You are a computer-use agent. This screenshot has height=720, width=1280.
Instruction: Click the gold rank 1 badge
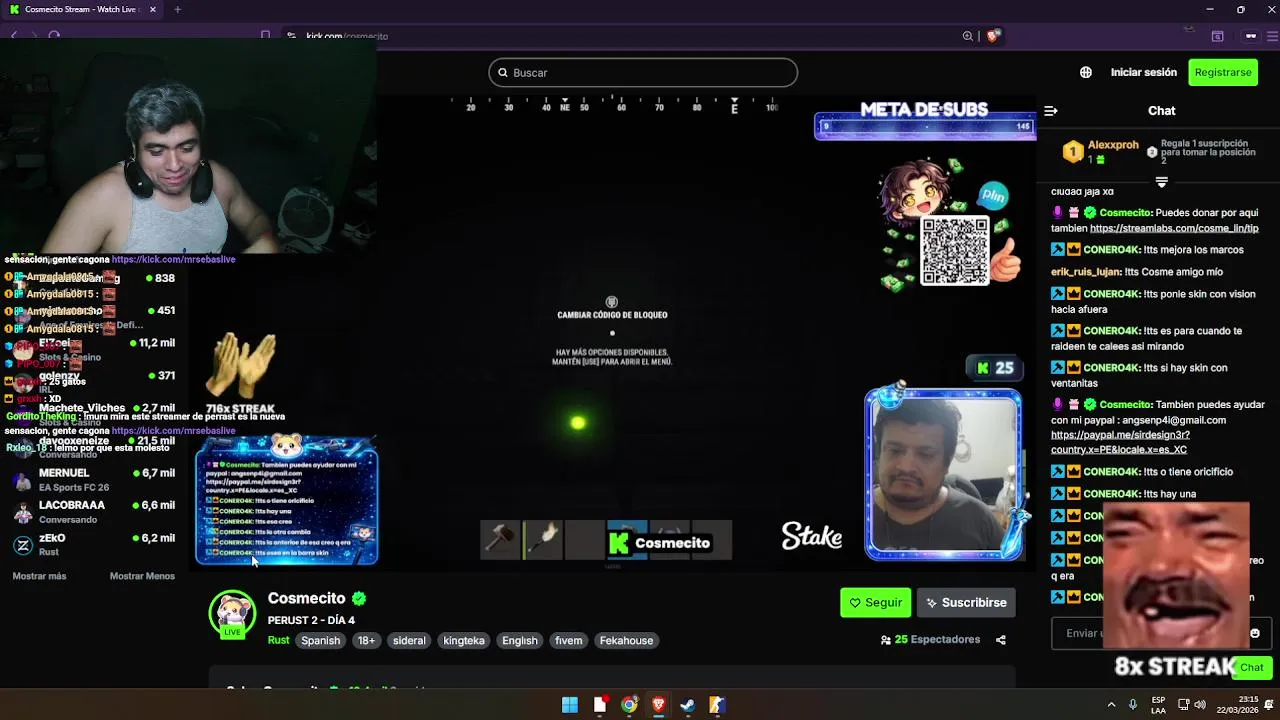click(x=1072, y=152)
